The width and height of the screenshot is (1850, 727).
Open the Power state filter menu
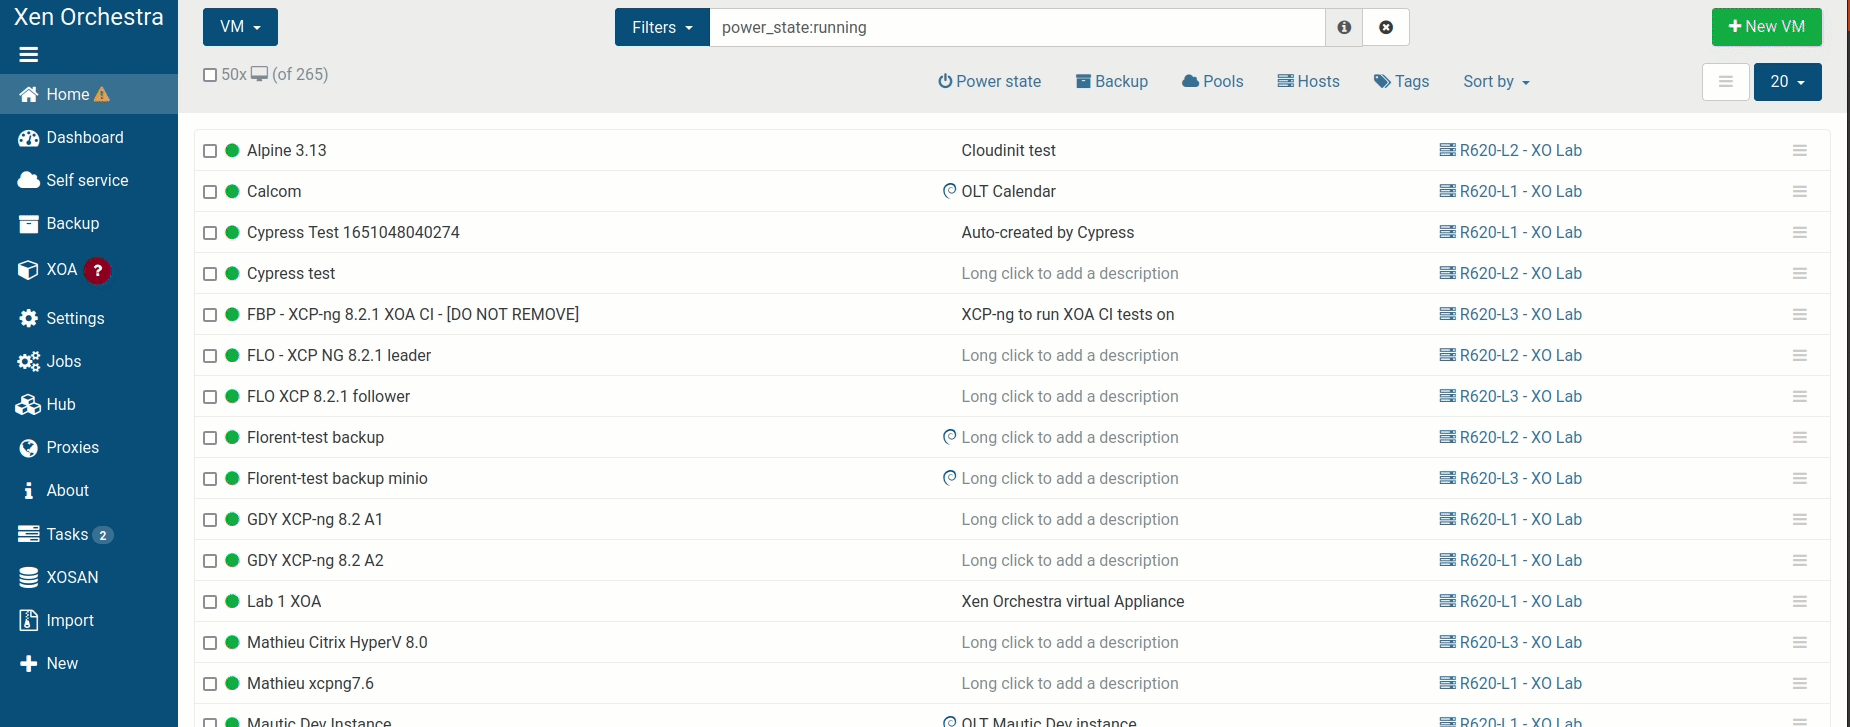click(x=989, y=81)
